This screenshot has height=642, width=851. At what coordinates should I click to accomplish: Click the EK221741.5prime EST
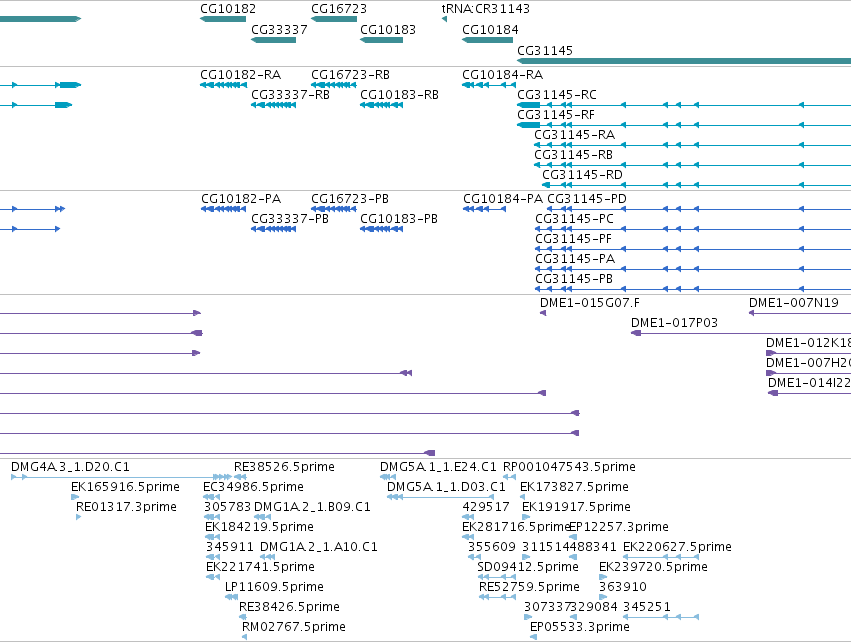(x=213, y=577)
